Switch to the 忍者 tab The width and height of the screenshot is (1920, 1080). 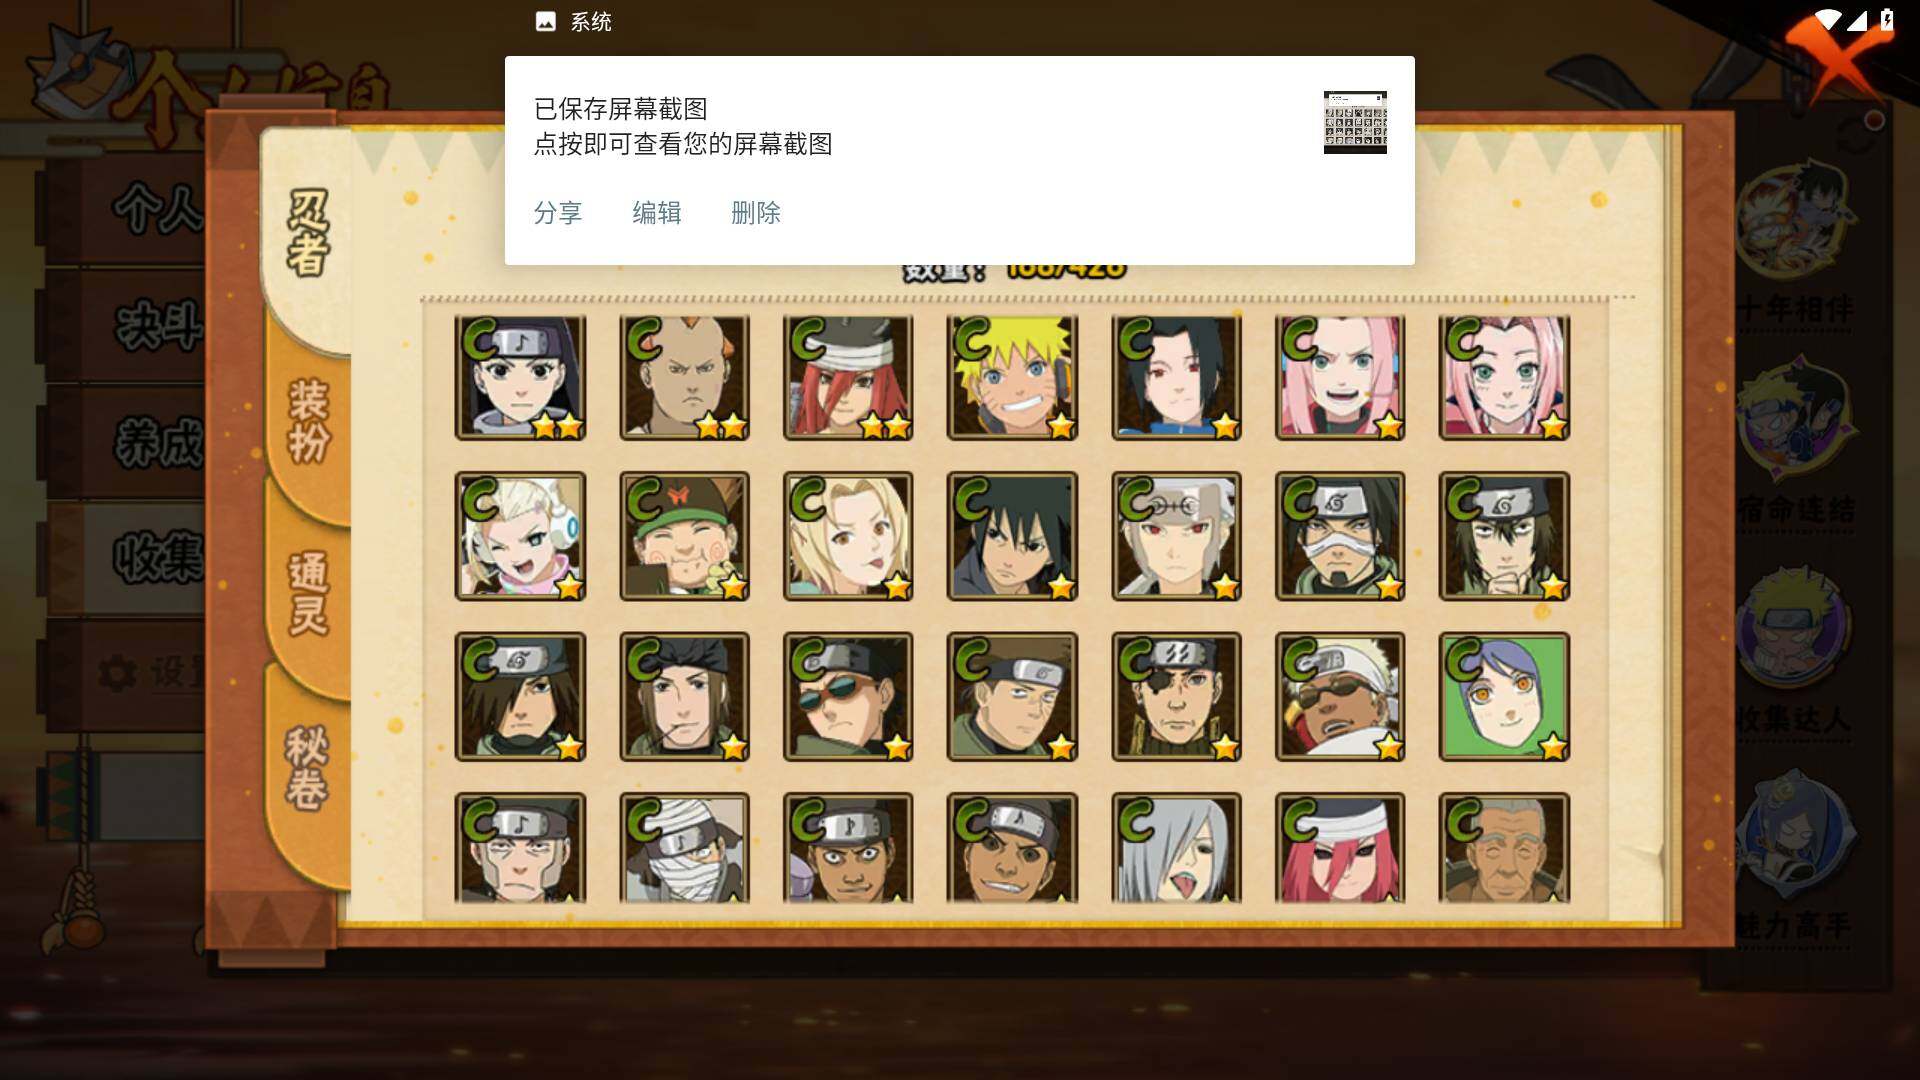pos(307,232)
